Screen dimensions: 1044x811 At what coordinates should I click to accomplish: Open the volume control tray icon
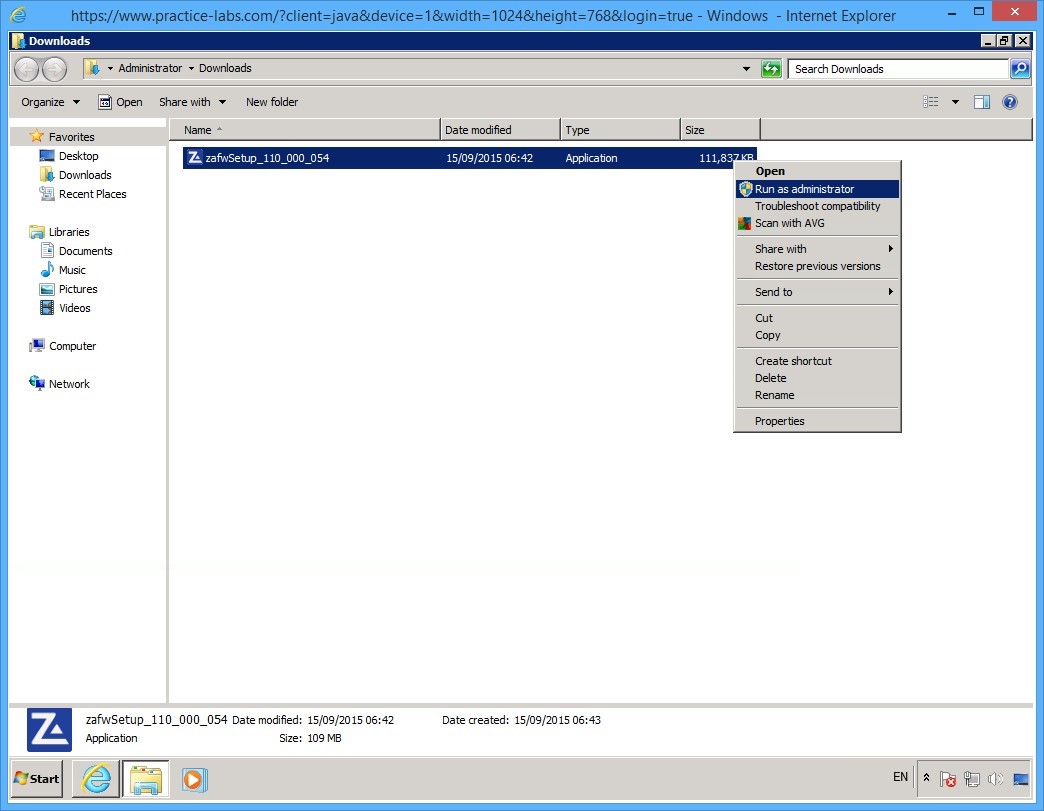[x=996, y=778]
